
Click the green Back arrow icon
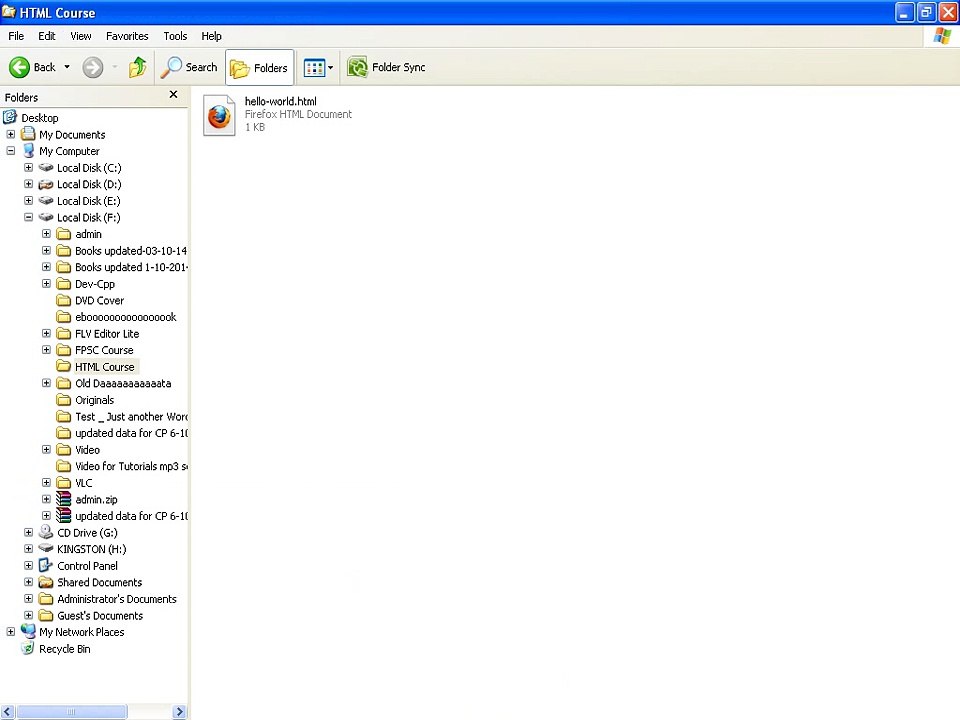[19, 67]
